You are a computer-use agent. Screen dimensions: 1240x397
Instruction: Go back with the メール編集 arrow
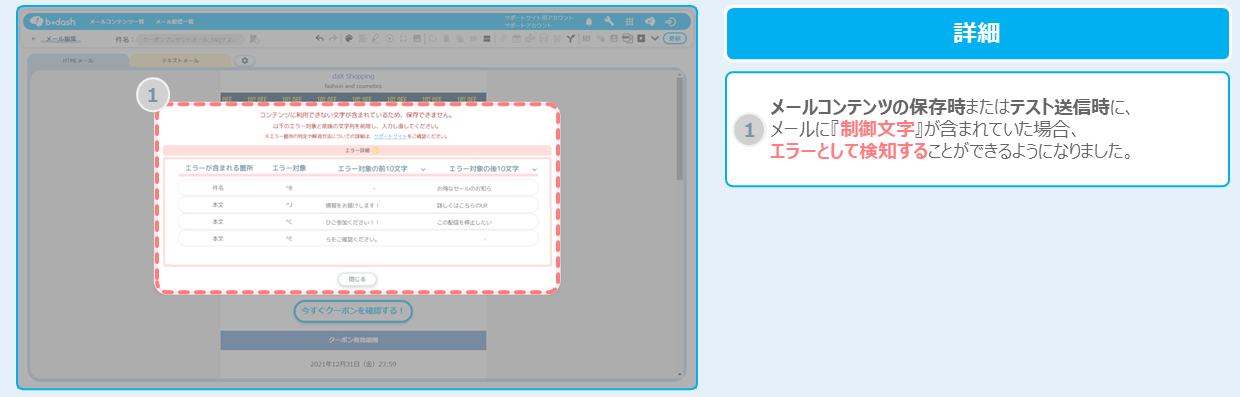pyautogui.click(x=34, y=39)
